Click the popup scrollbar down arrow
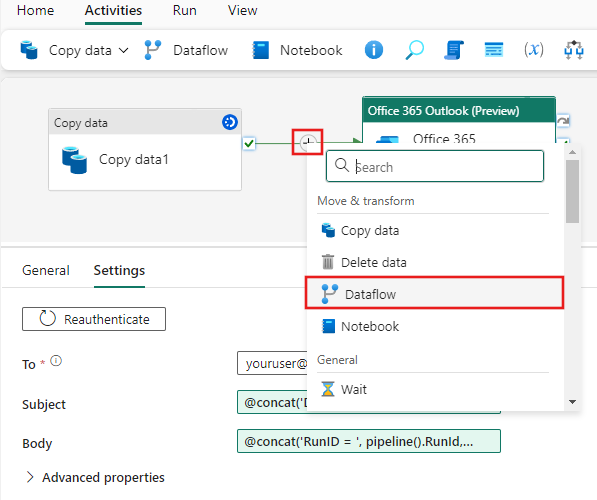Image resolution: width=597 pixels, height=500 pixels. click(572, 402)
